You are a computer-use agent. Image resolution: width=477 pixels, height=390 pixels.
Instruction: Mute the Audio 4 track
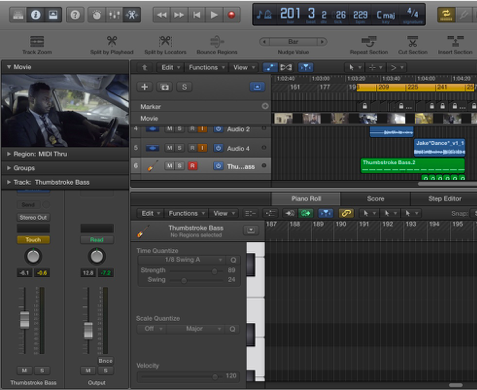coord(170,148)
